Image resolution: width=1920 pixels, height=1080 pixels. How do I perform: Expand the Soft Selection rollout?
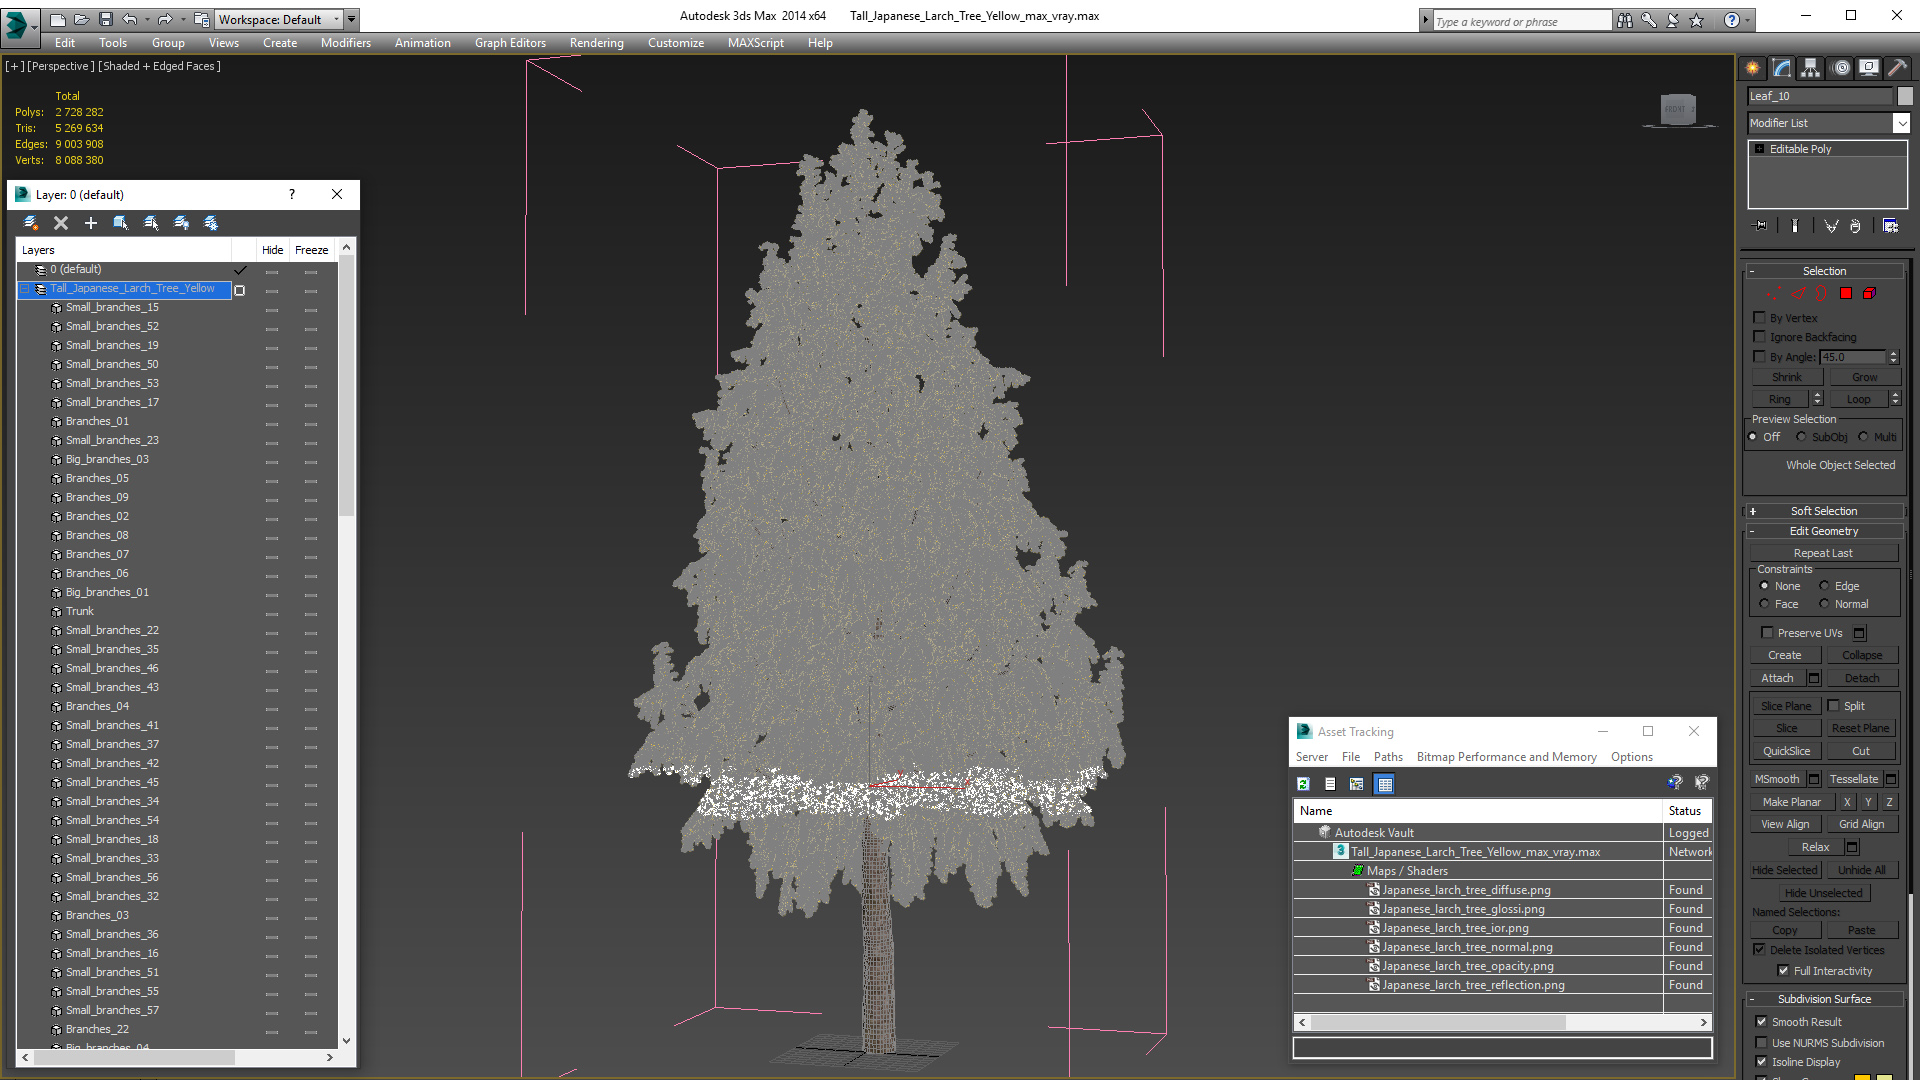1824,511
